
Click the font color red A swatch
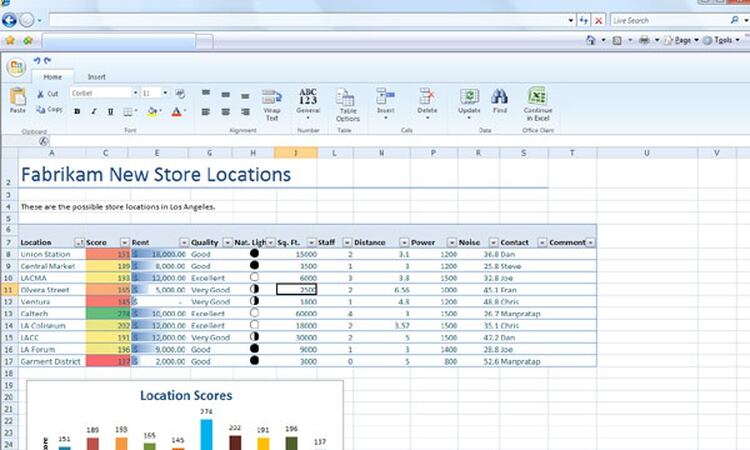(176, 112)
